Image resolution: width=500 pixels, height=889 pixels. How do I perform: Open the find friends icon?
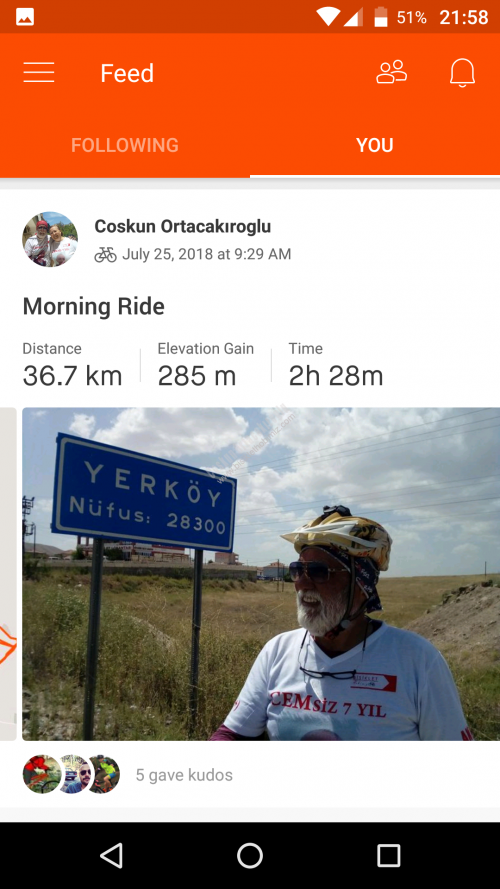coord(391,72)
